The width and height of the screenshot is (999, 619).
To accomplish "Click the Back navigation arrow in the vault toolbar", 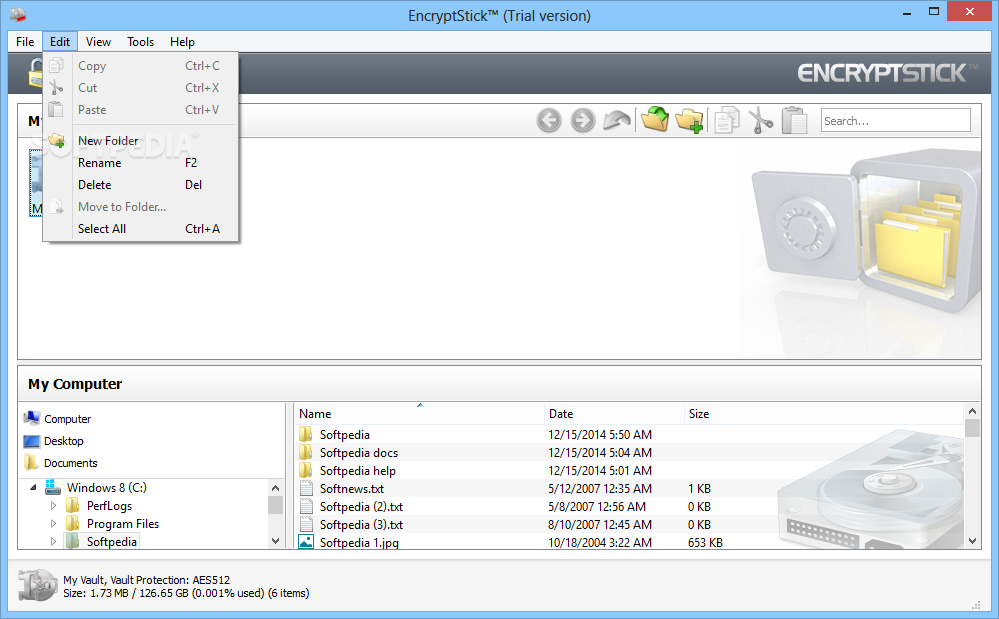I will [x=549, y=120].
